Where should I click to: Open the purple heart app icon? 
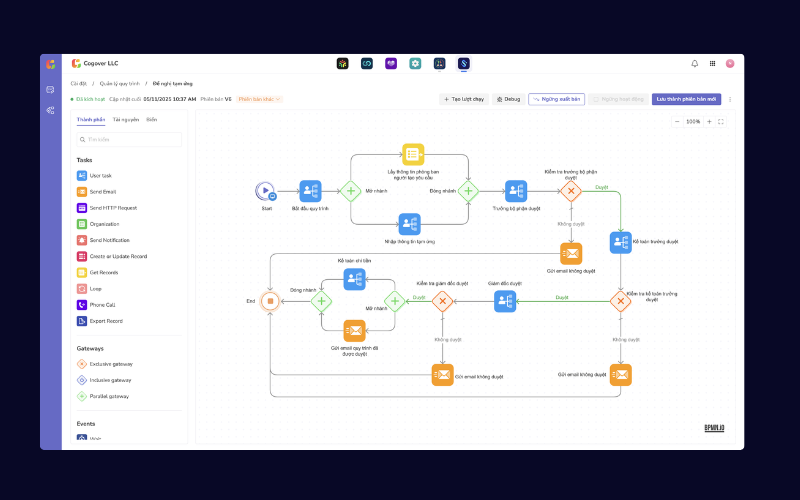coord(391,64)
